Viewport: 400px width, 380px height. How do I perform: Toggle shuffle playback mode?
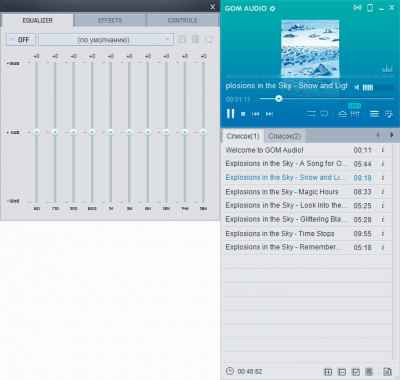click(311, 114)
